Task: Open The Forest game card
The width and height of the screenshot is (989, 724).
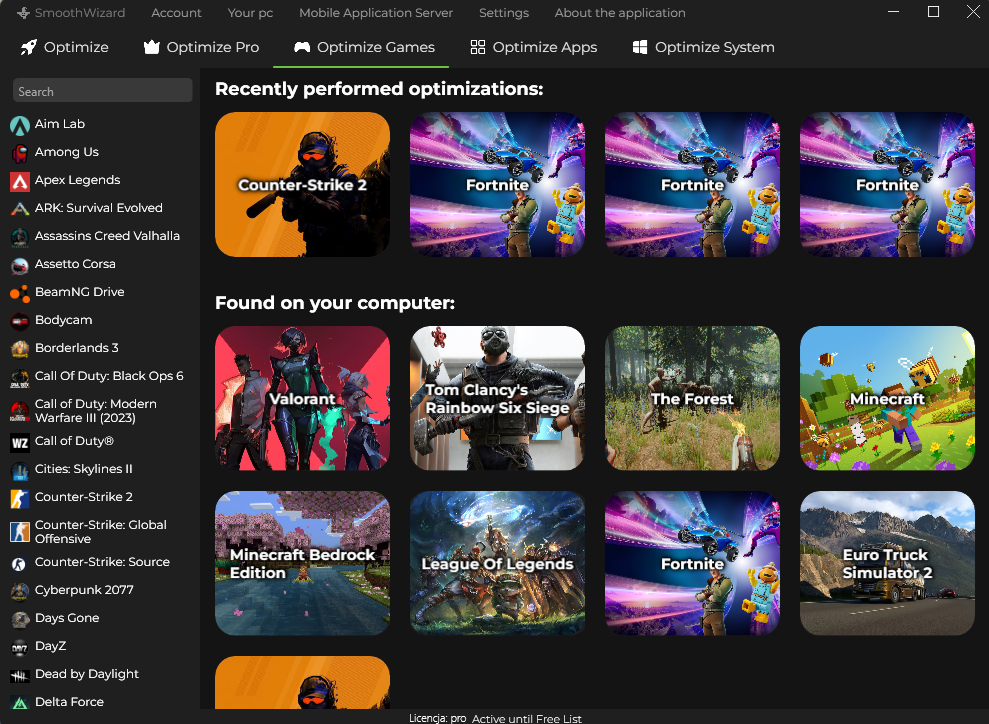Action: click(692, 398)
